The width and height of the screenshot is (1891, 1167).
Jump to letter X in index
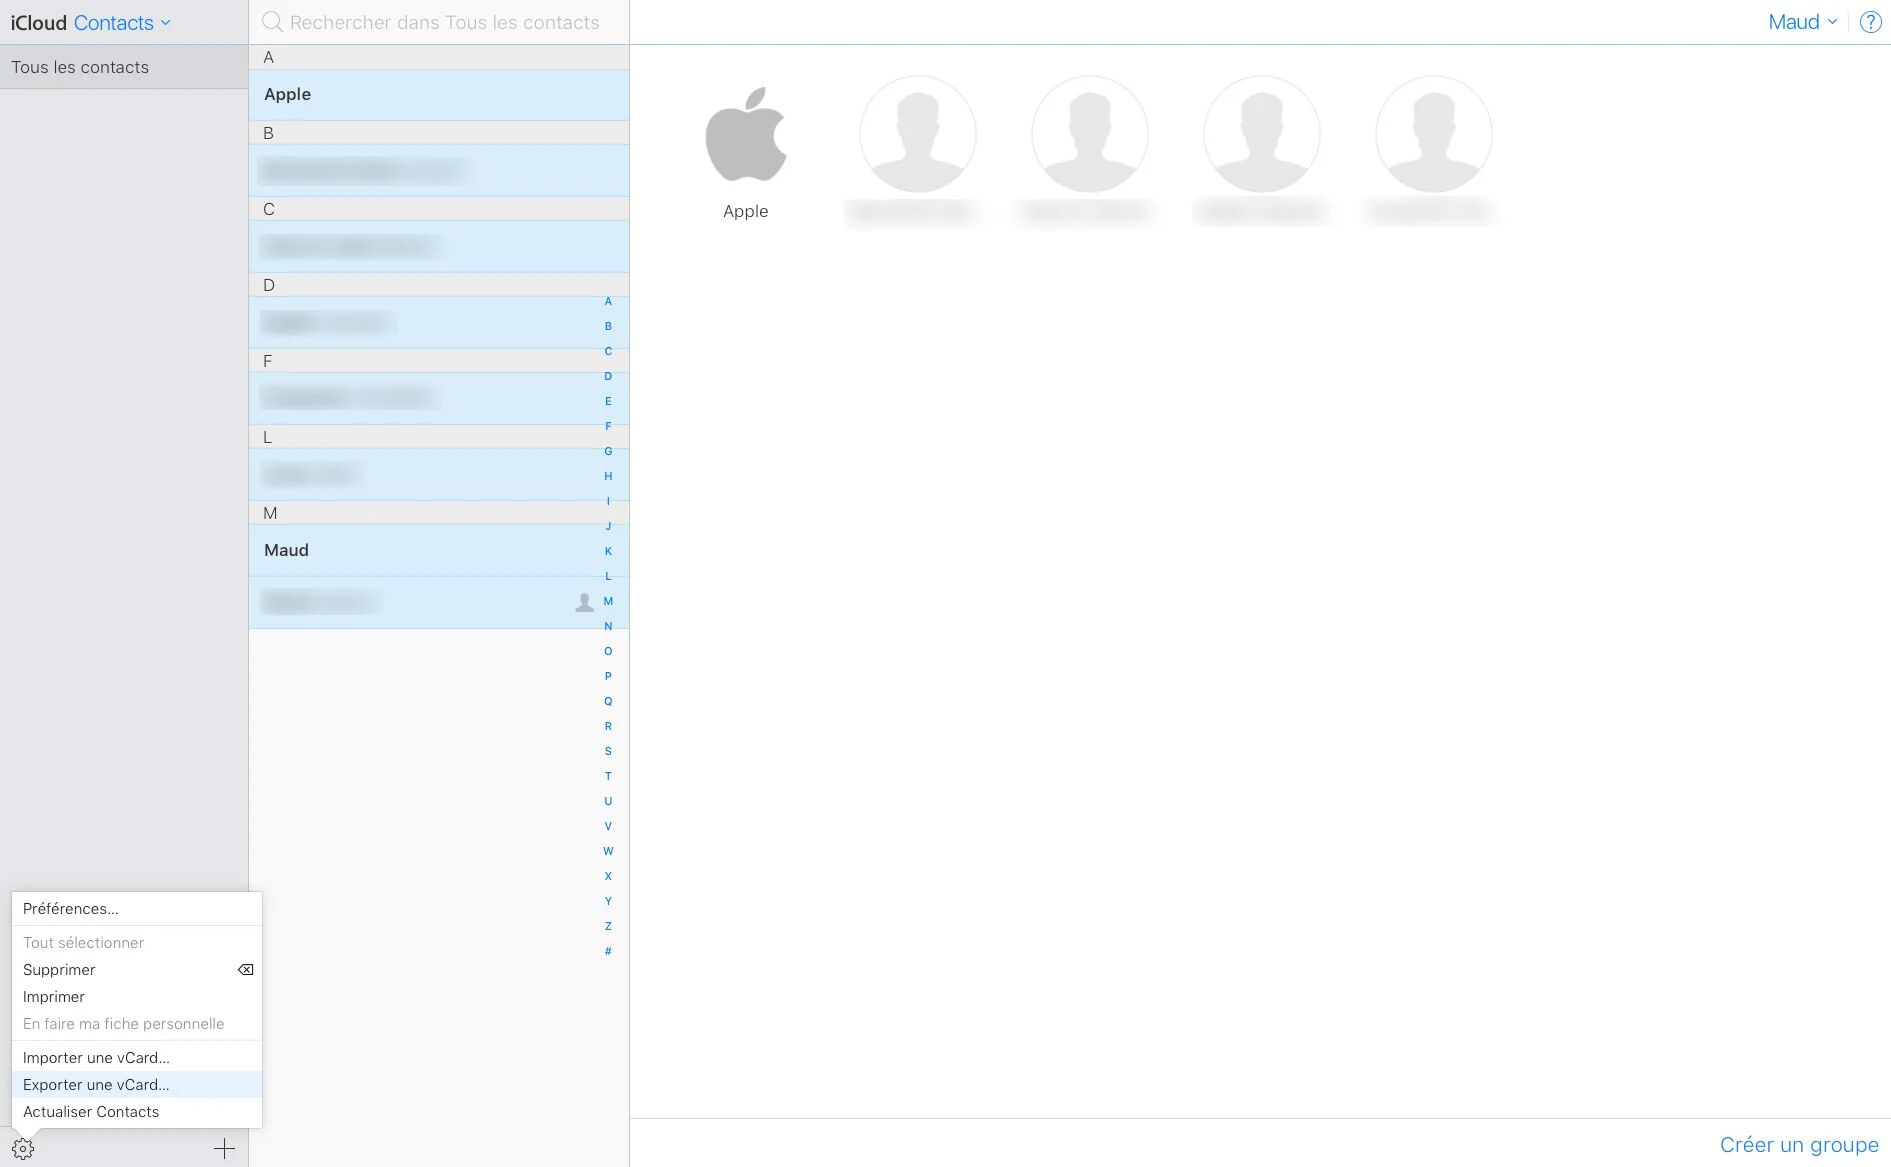[x=608, y=876]
